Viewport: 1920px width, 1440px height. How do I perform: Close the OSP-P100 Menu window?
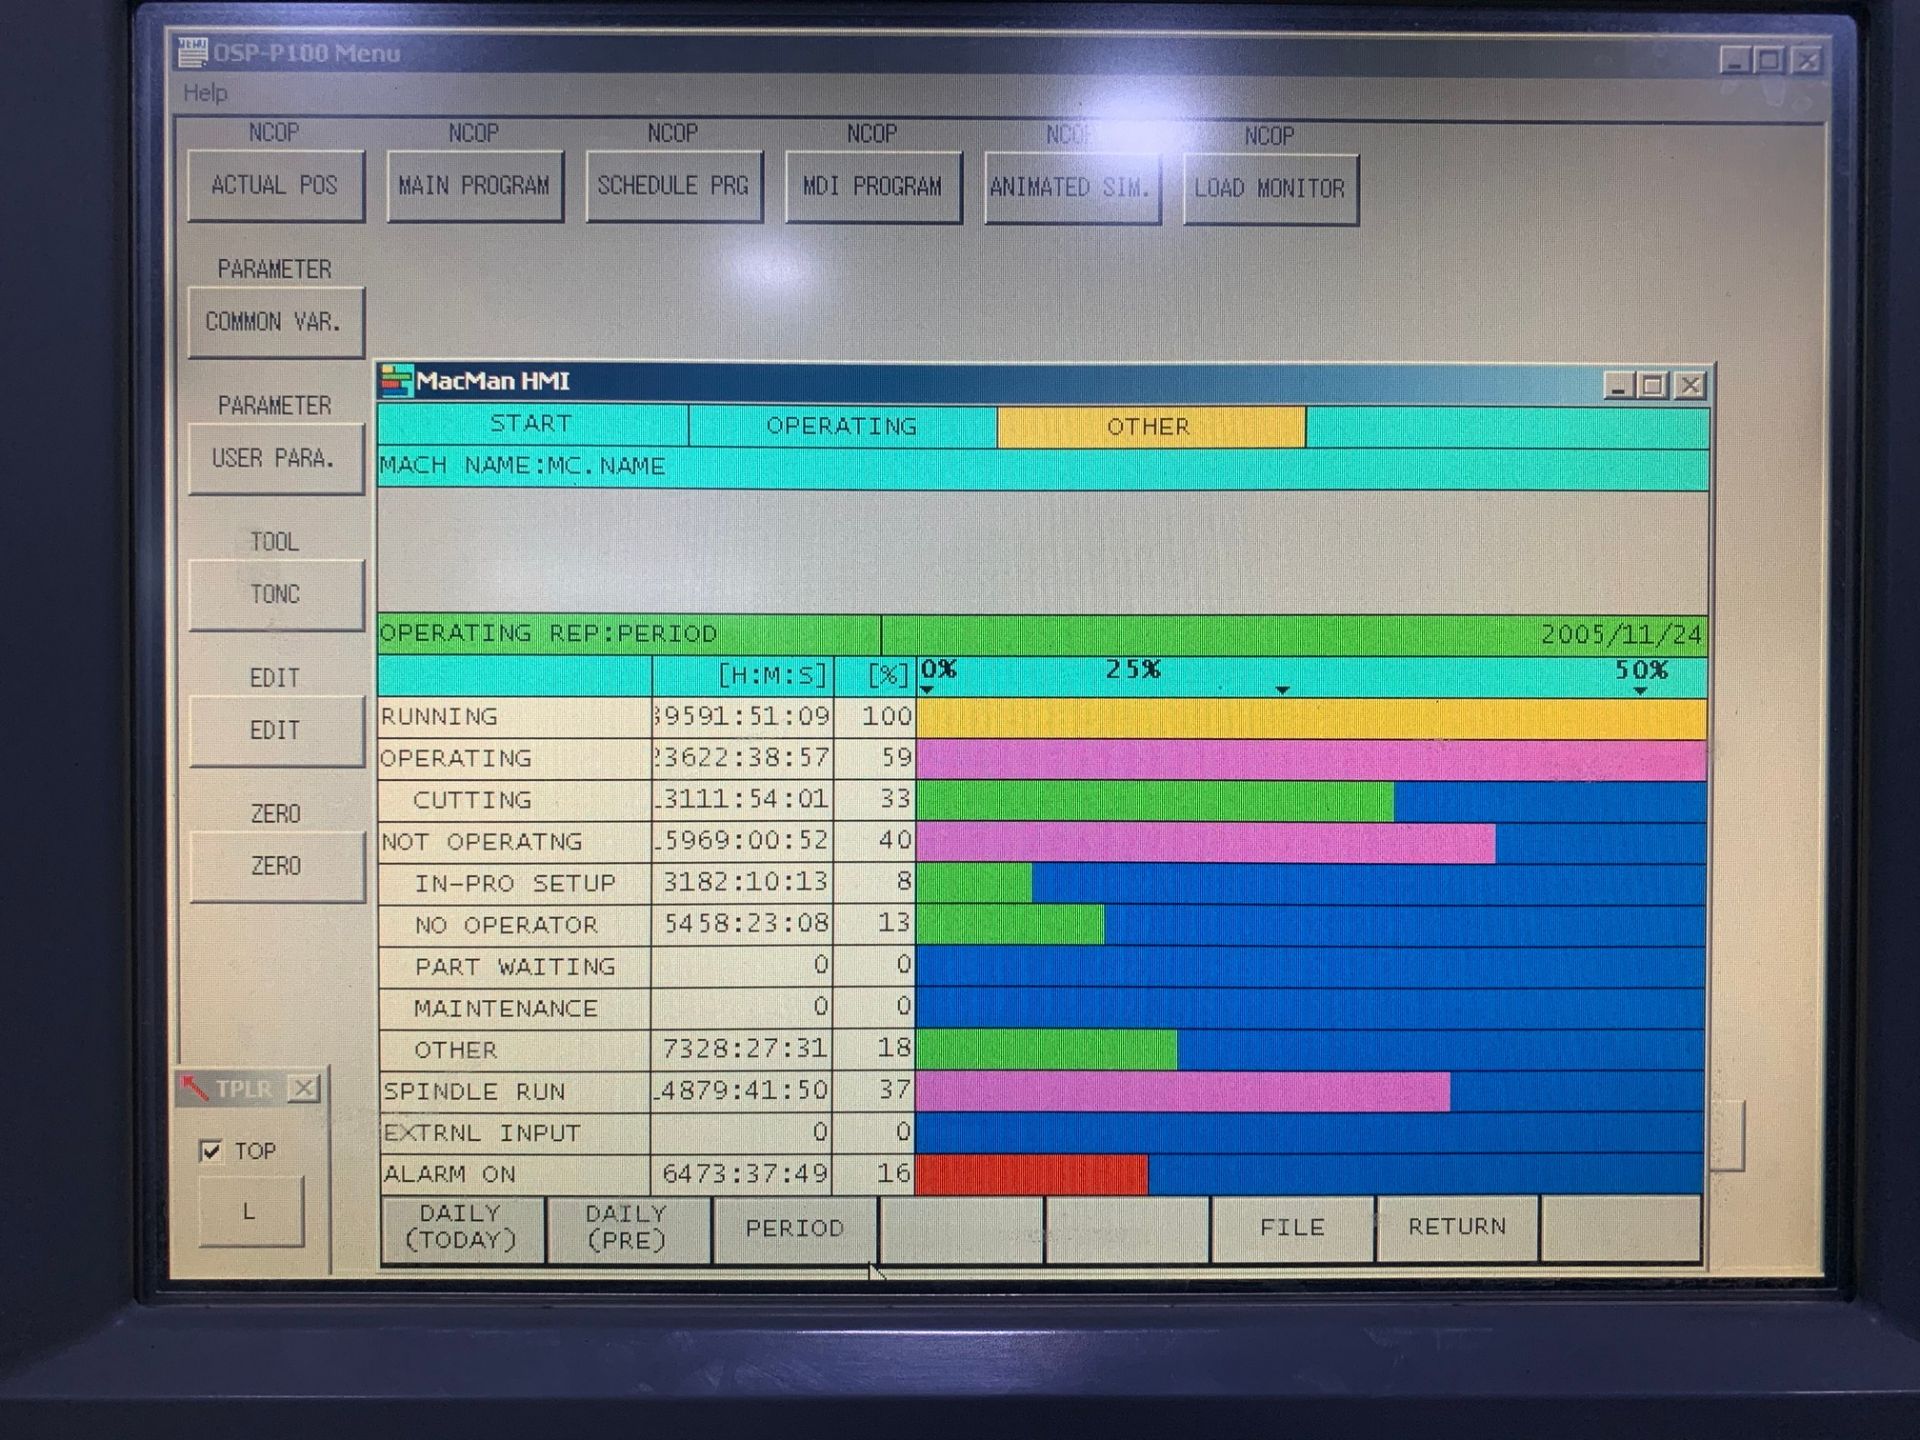coord(1806,61)
